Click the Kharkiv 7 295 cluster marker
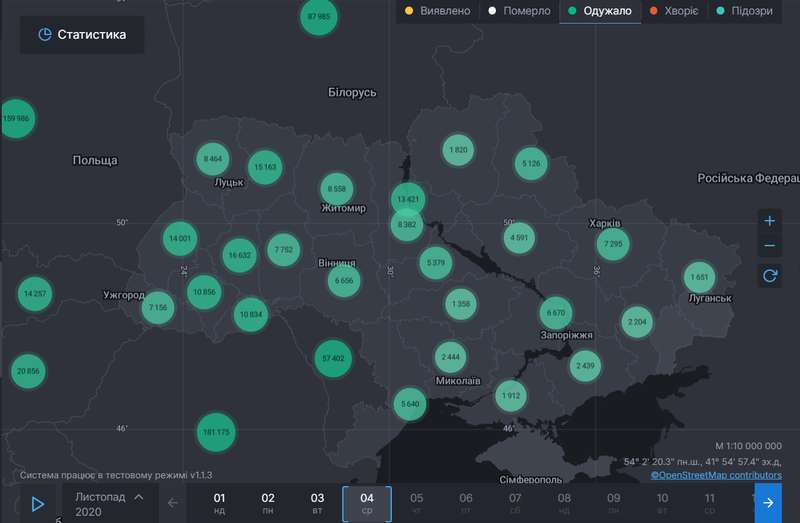The image size is (800, 523). tap(614, 243)
